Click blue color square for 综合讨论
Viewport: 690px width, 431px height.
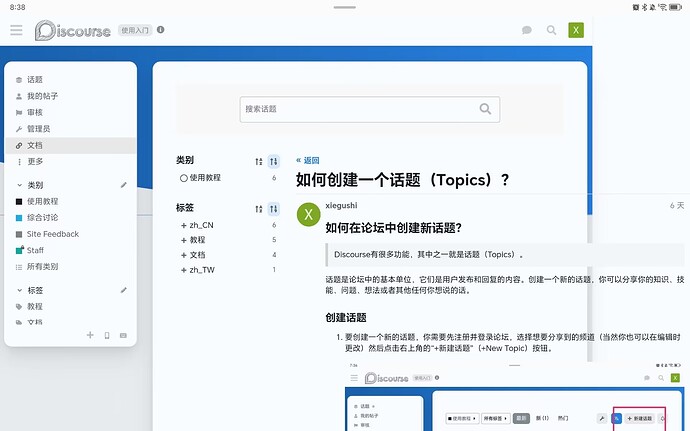(x=19, y=218)
